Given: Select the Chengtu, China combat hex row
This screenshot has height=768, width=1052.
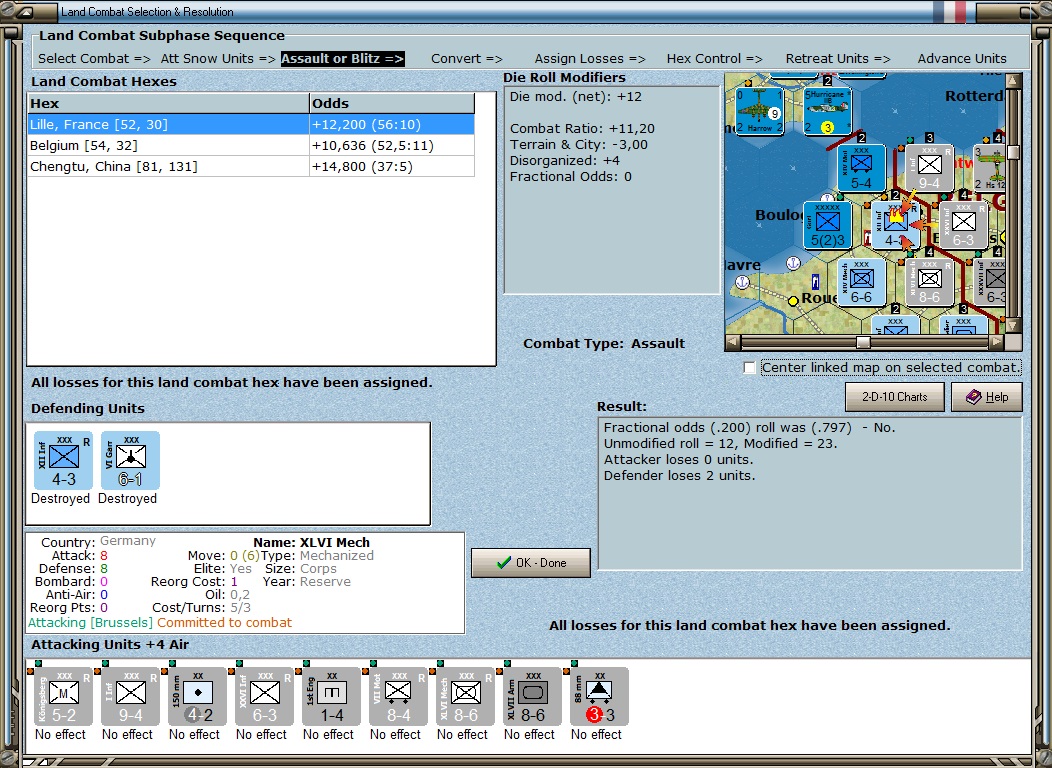Looking at the screenshot, I should (251, 166).
